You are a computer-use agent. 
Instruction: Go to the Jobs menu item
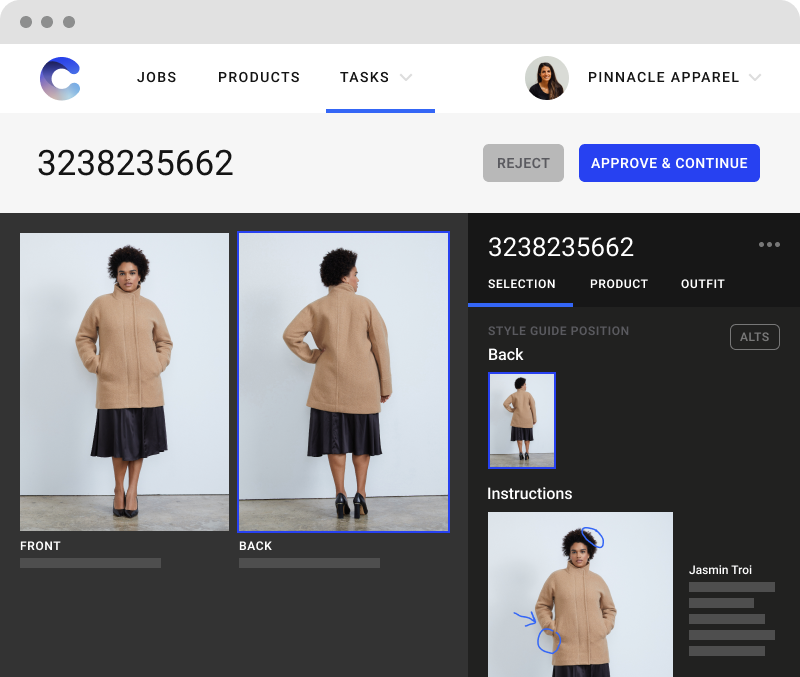[x=157, y=78]
